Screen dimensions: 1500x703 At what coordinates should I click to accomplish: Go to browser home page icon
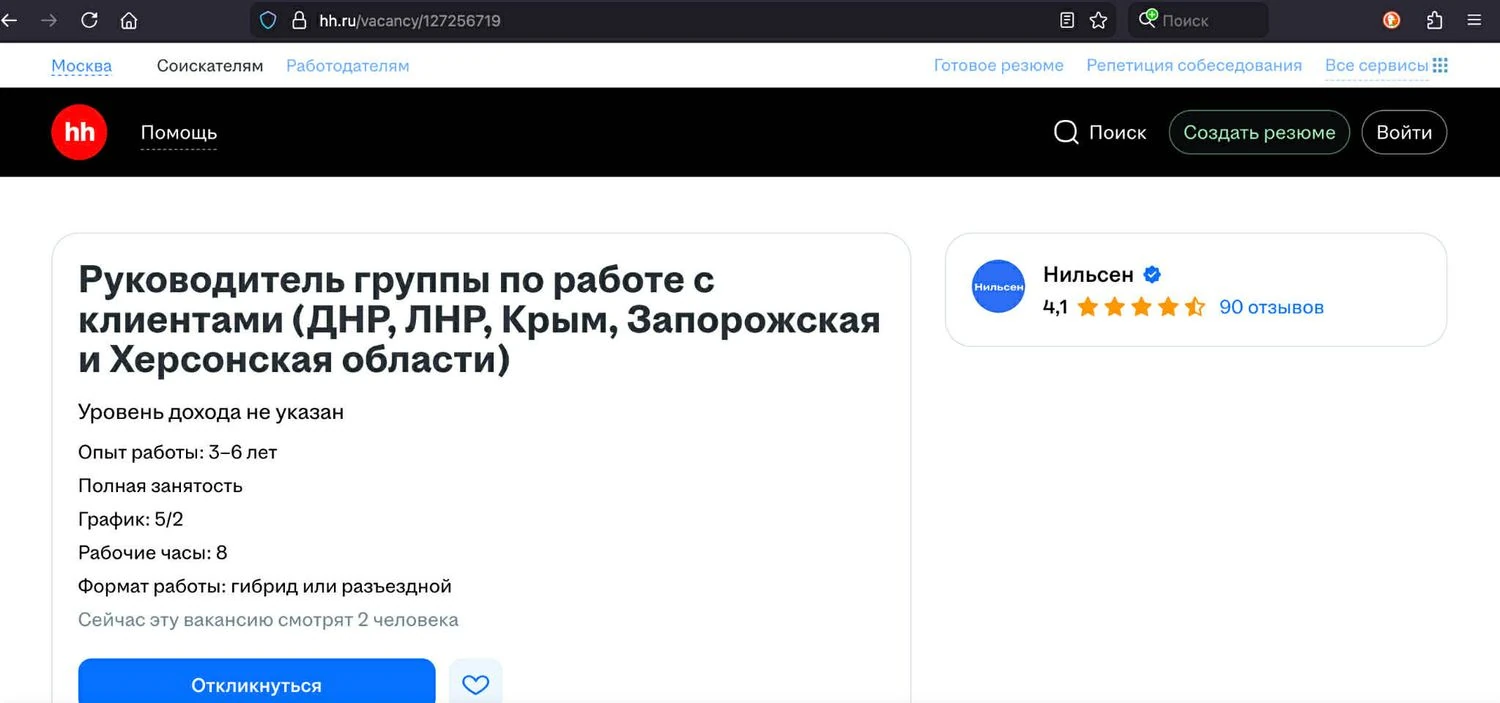[x=128, y=20]
